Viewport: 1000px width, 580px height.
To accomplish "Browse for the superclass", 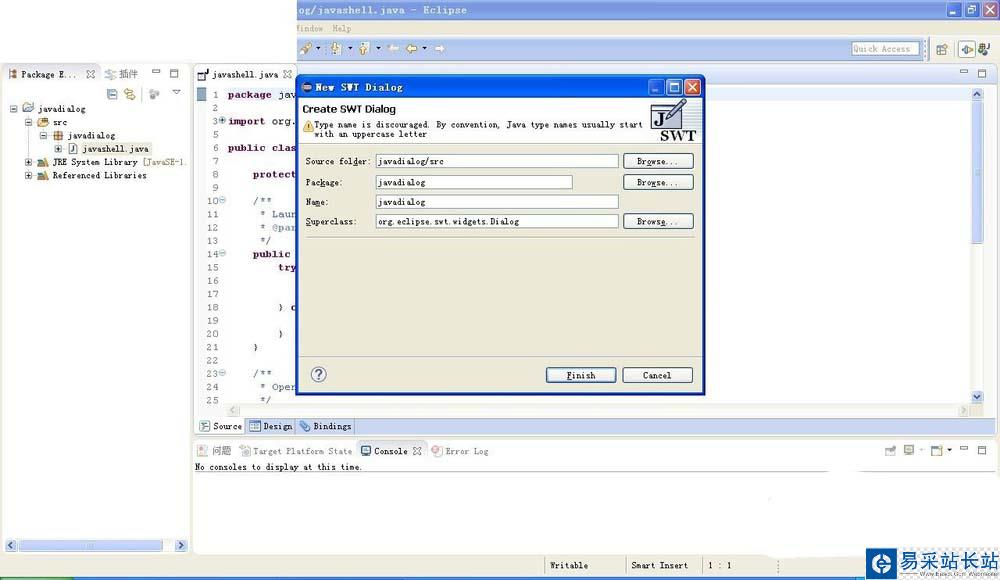I will pos(658,221).
